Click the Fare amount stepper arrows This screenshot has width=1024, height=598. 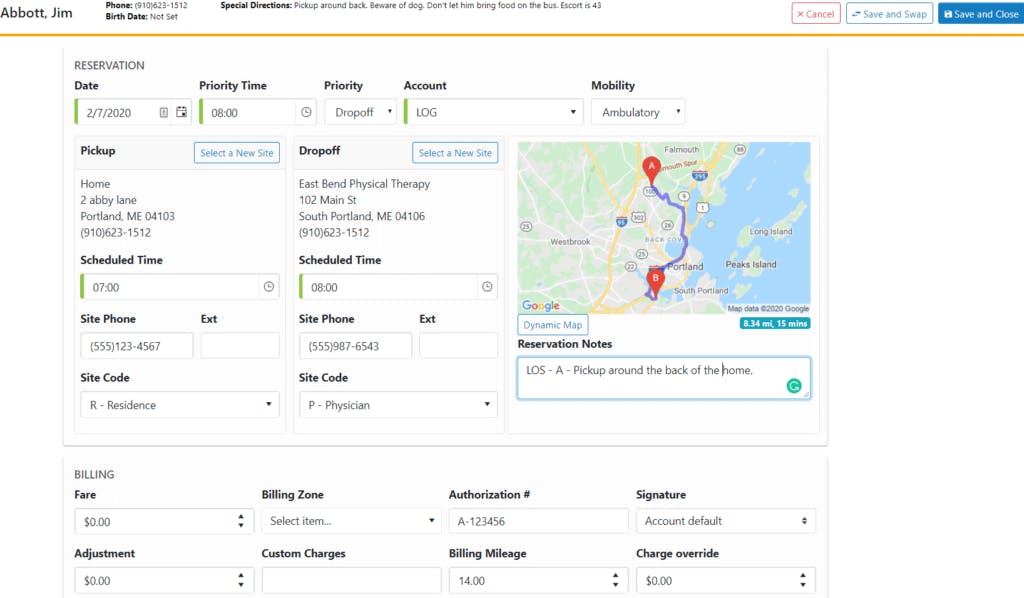240,521
